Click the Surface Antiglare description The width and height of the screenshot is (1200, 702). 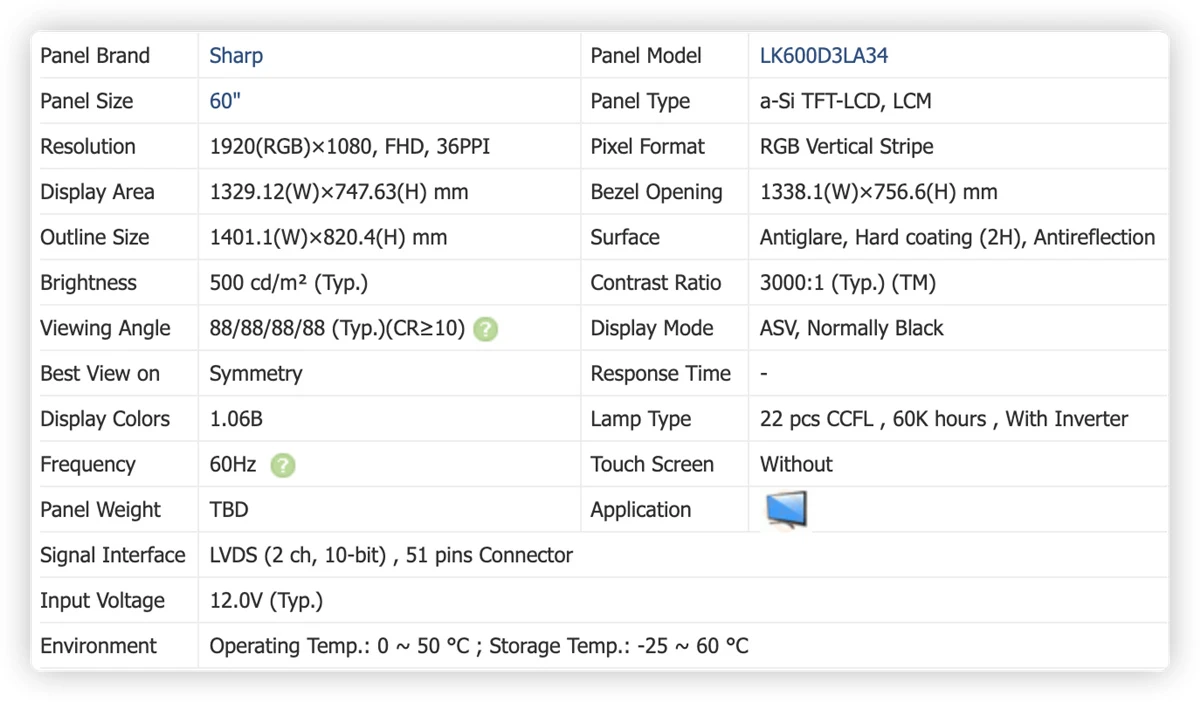tap(957, 238)
